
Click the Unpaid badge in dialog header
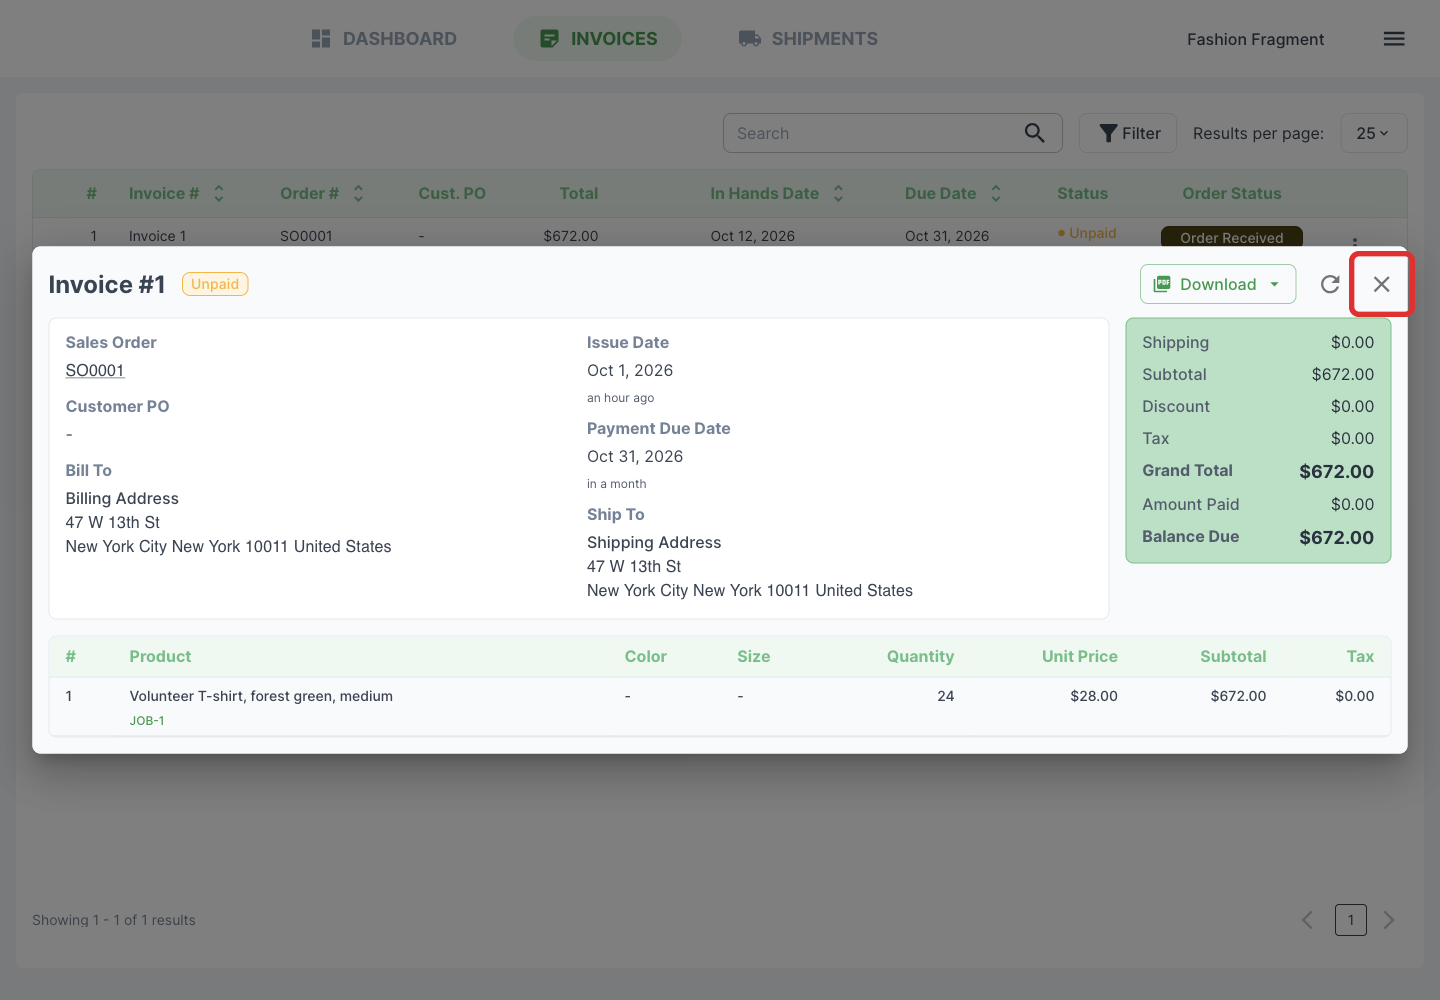click(215, 284)
